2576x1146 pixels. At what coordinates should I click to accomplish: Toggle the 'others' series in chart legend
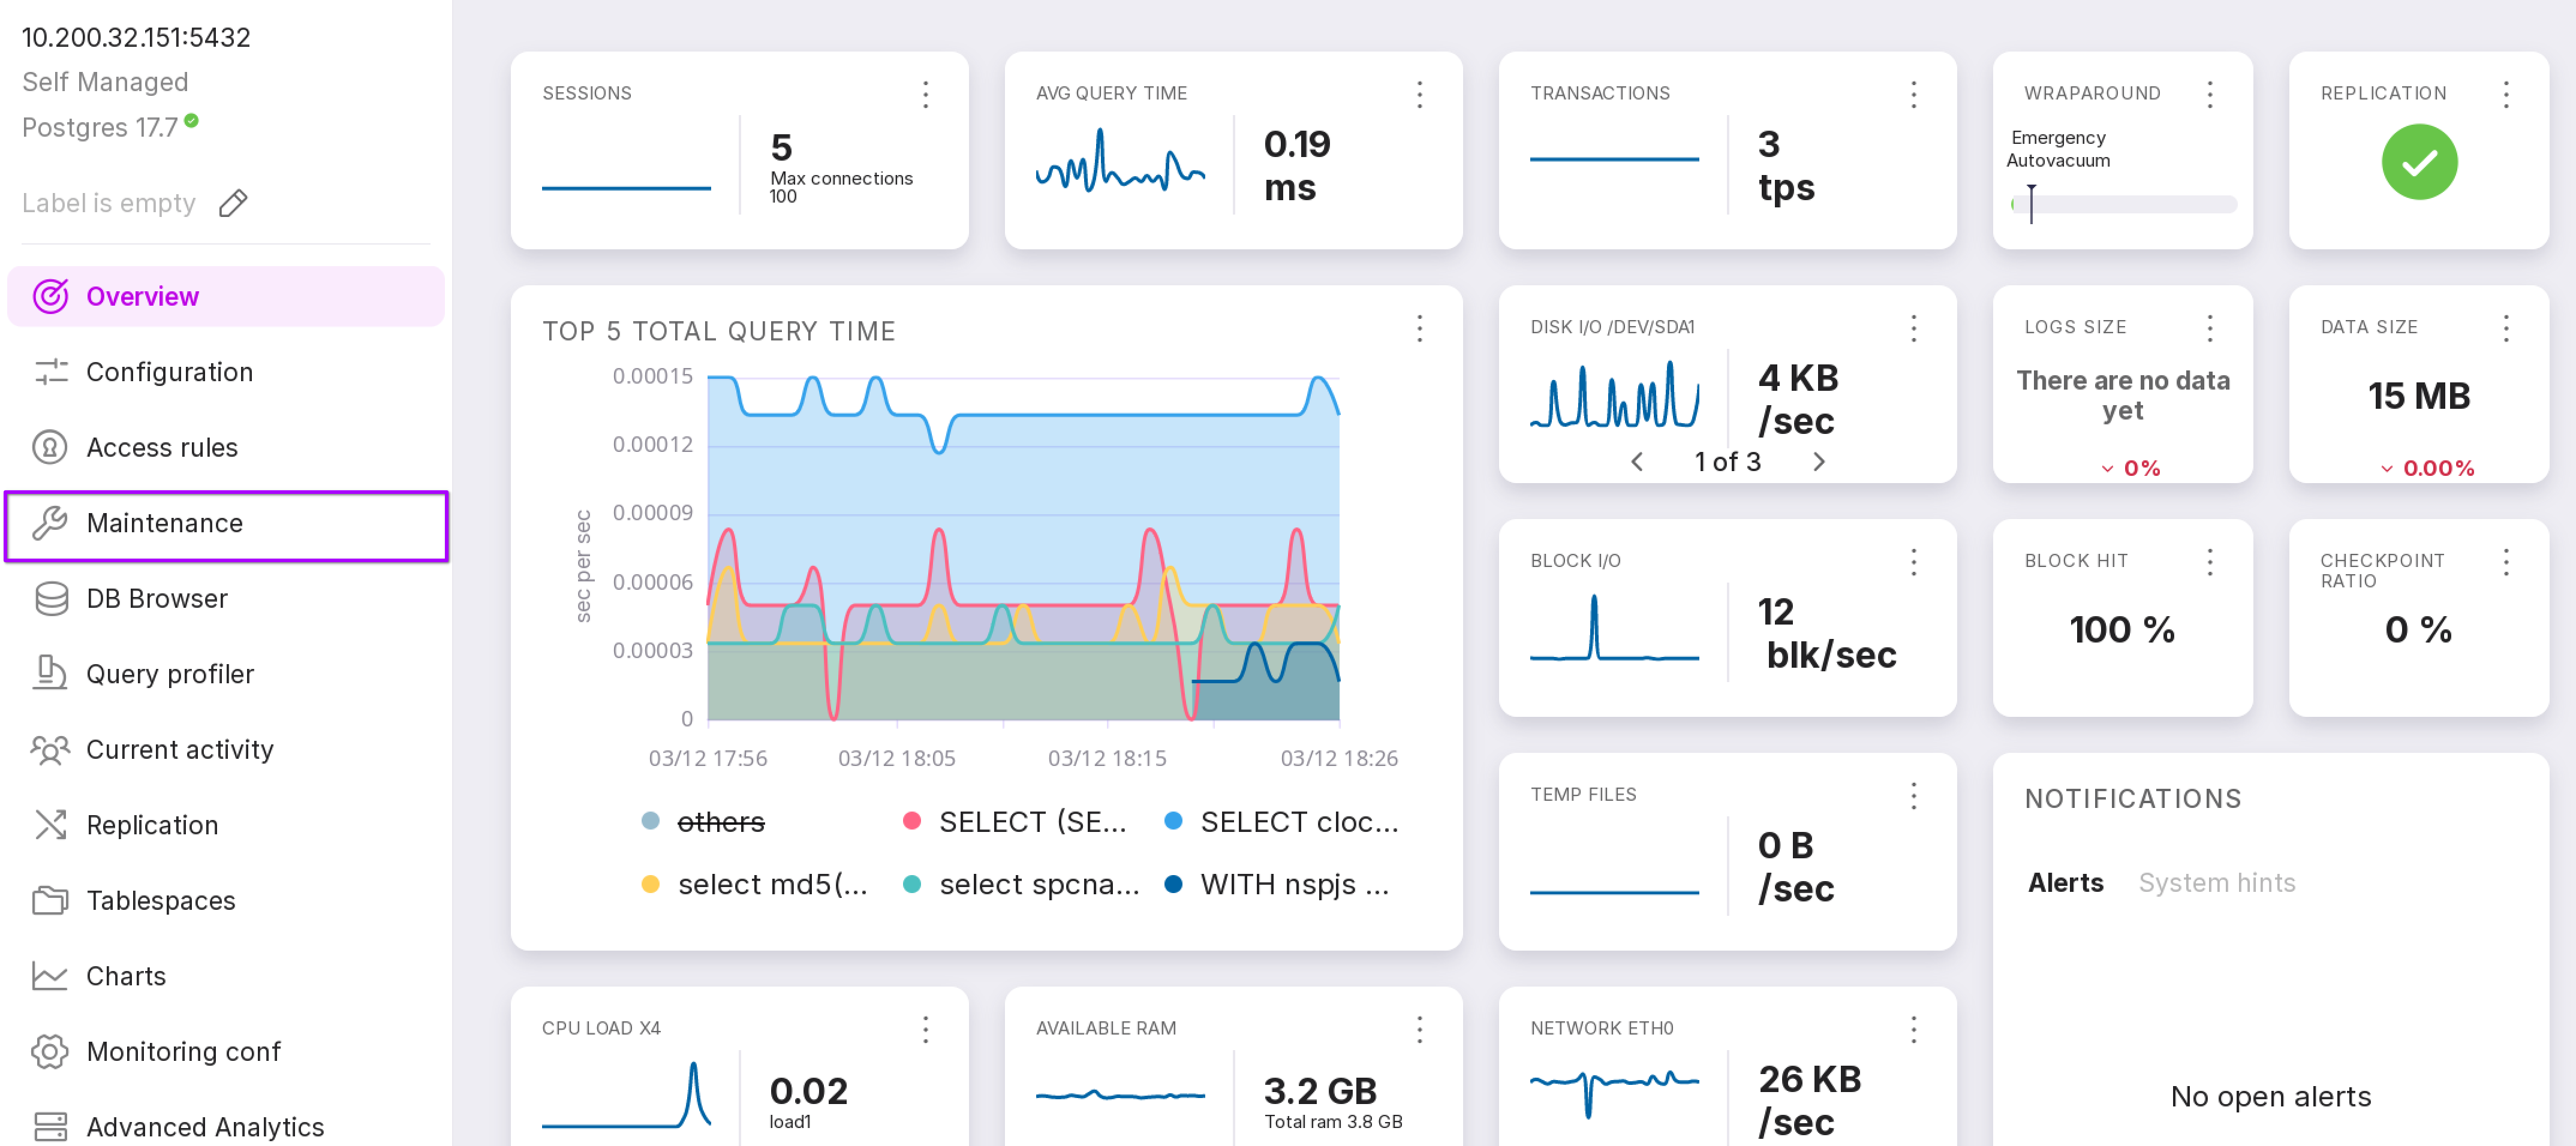[719, 822]
